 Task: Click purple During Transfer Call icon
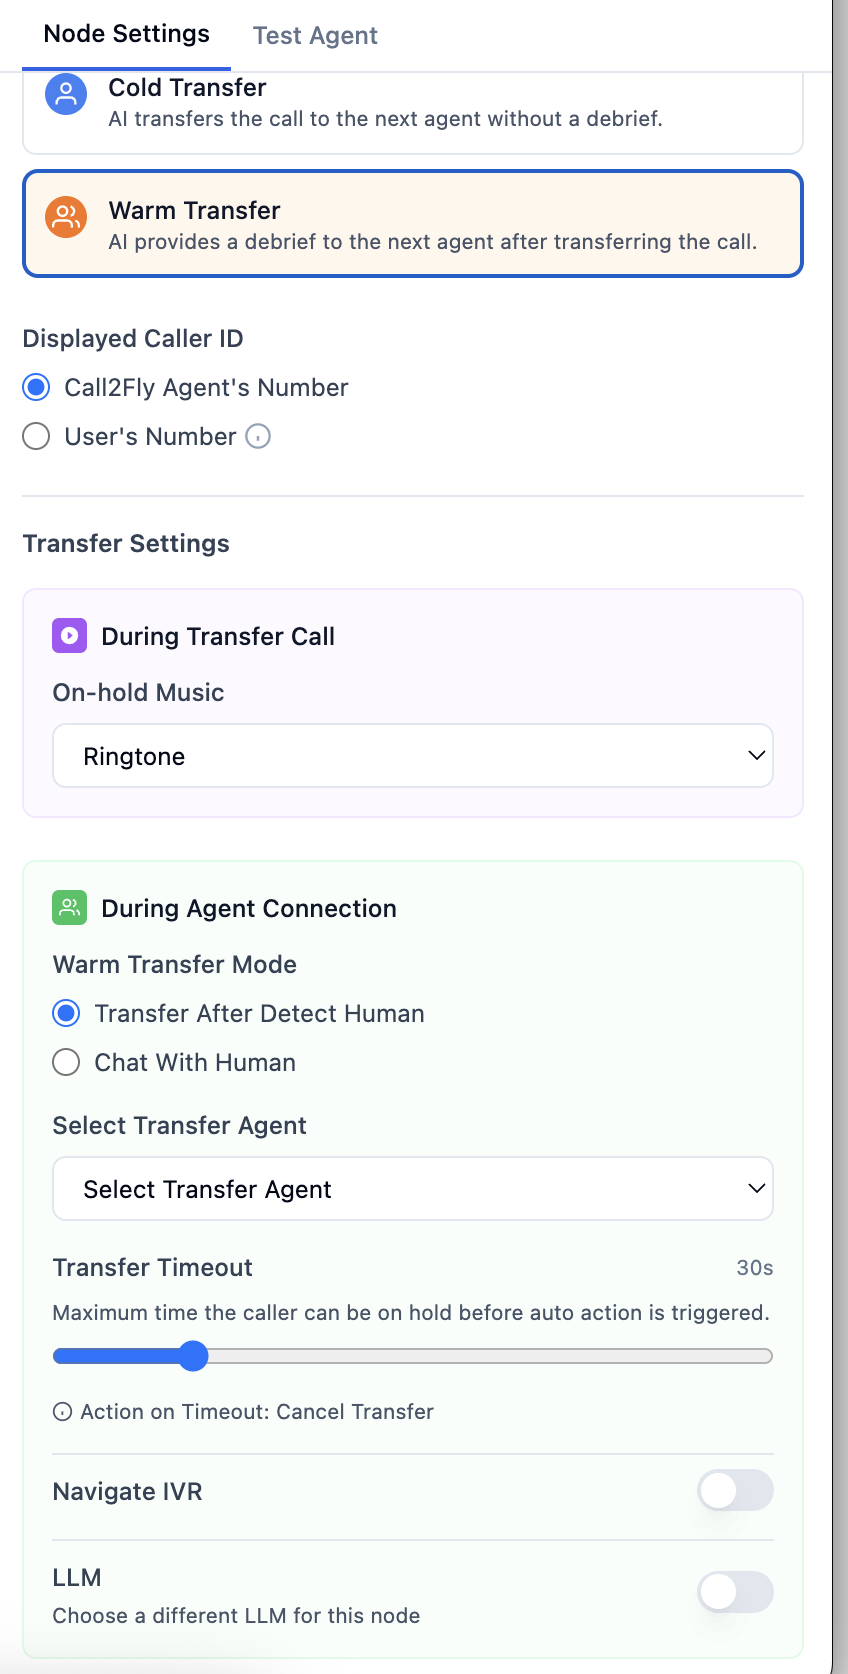pyautogui.click(x=70, y=635)
